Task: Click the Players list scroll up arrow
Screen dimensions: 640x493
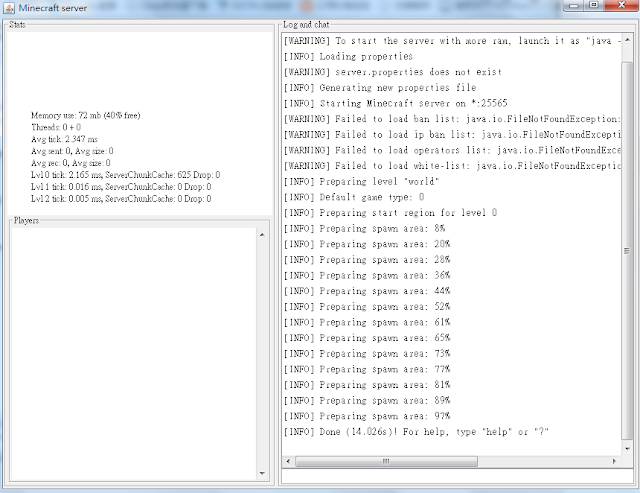Action: (262, 235)
